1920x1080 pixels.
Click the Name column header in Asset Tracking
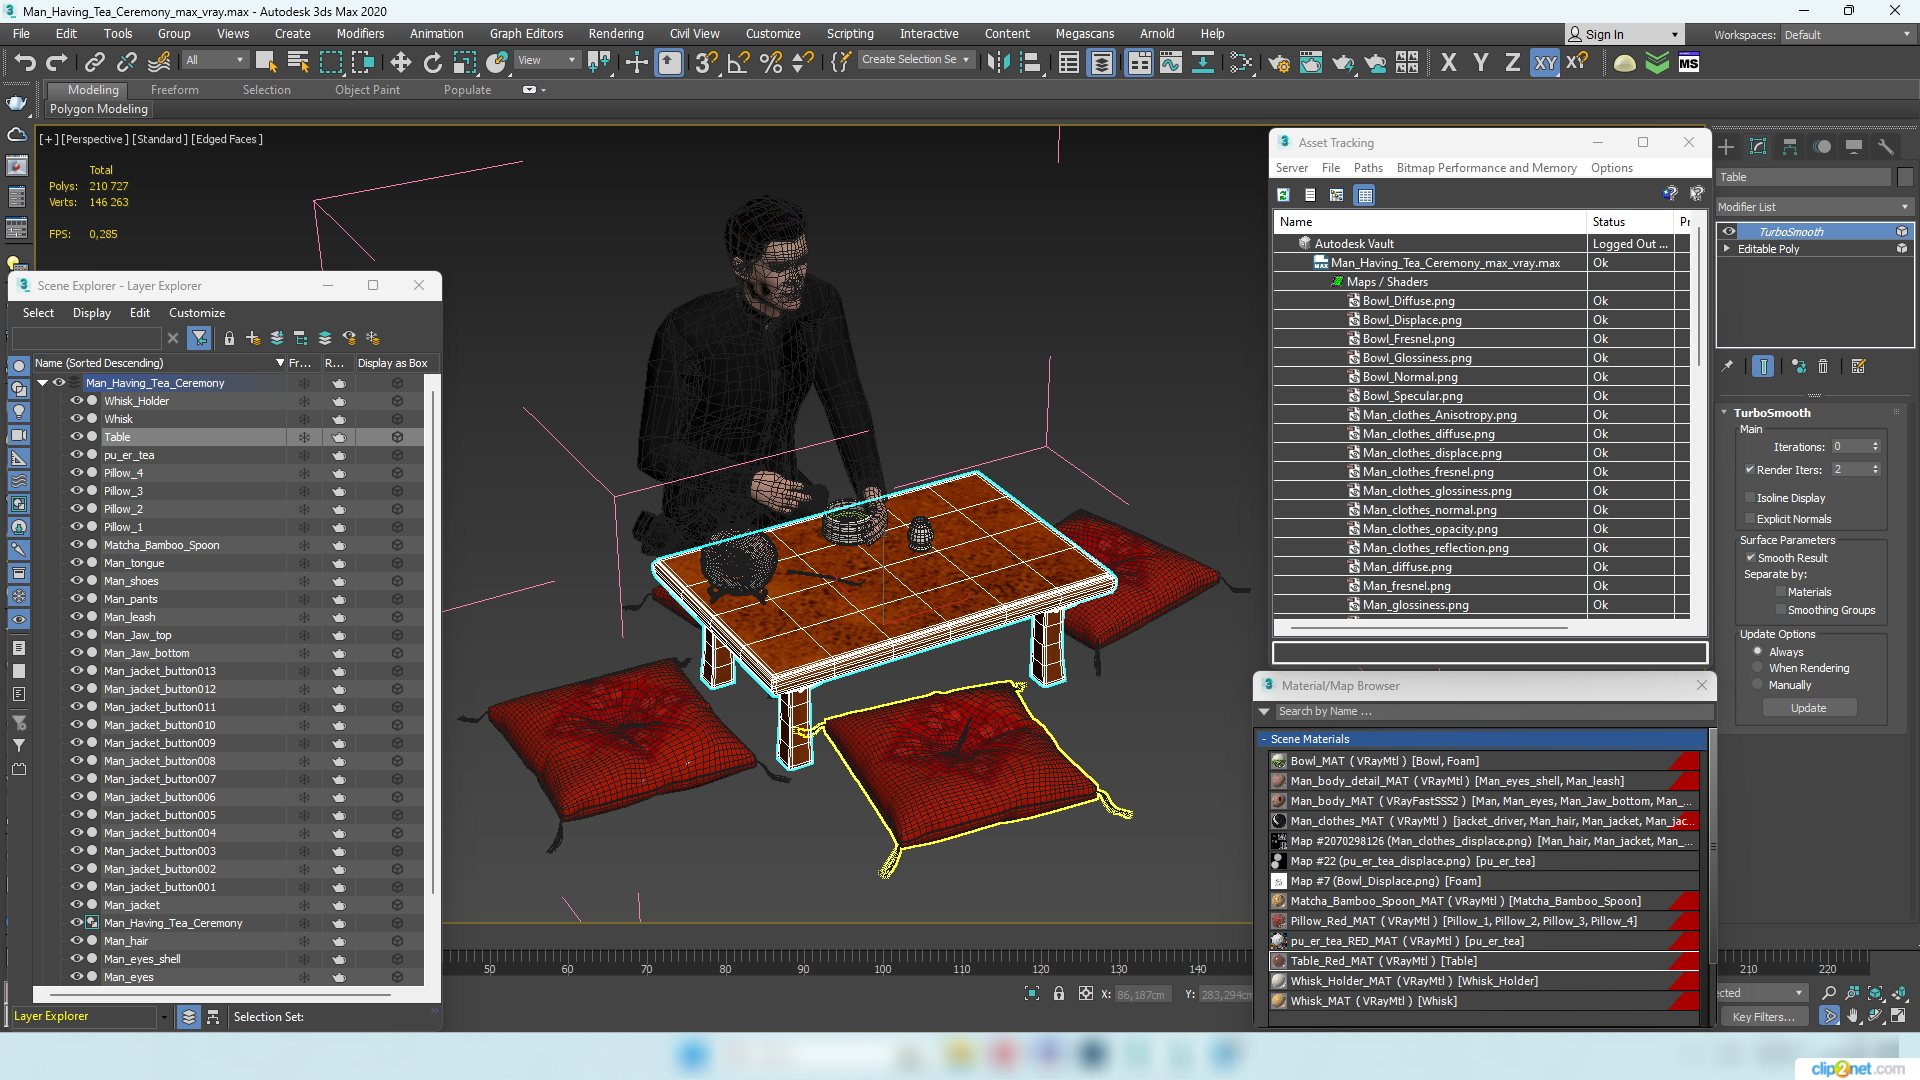coord(1430,222)
